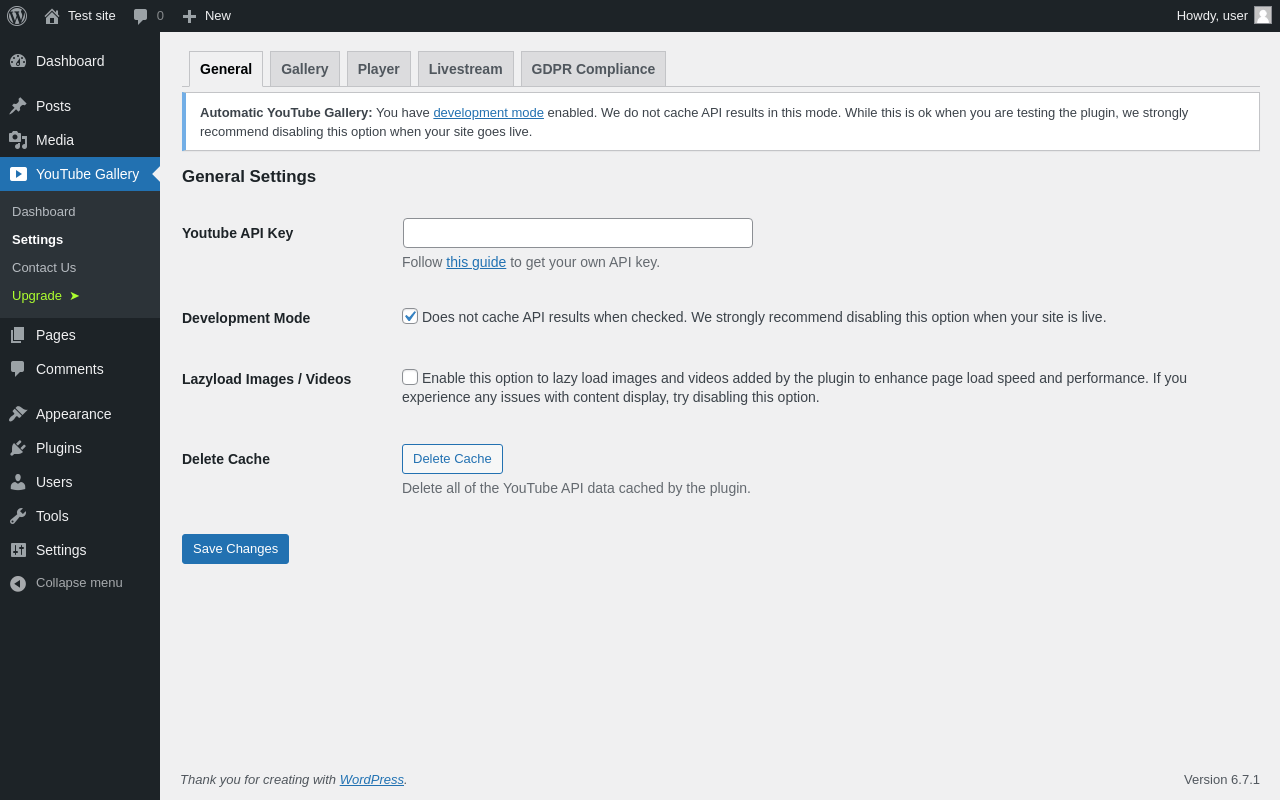Open the Test site home icon
The height and width of the screenshot is (800, 1280).
coord(52,16)
